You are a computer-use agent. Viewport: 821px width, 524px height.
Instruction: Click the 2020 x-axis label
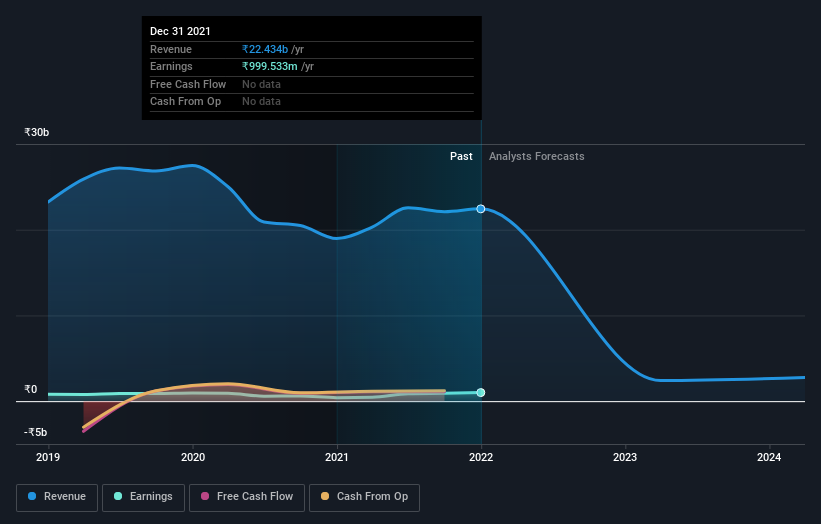pyautogui.click(x=193, y=458)
